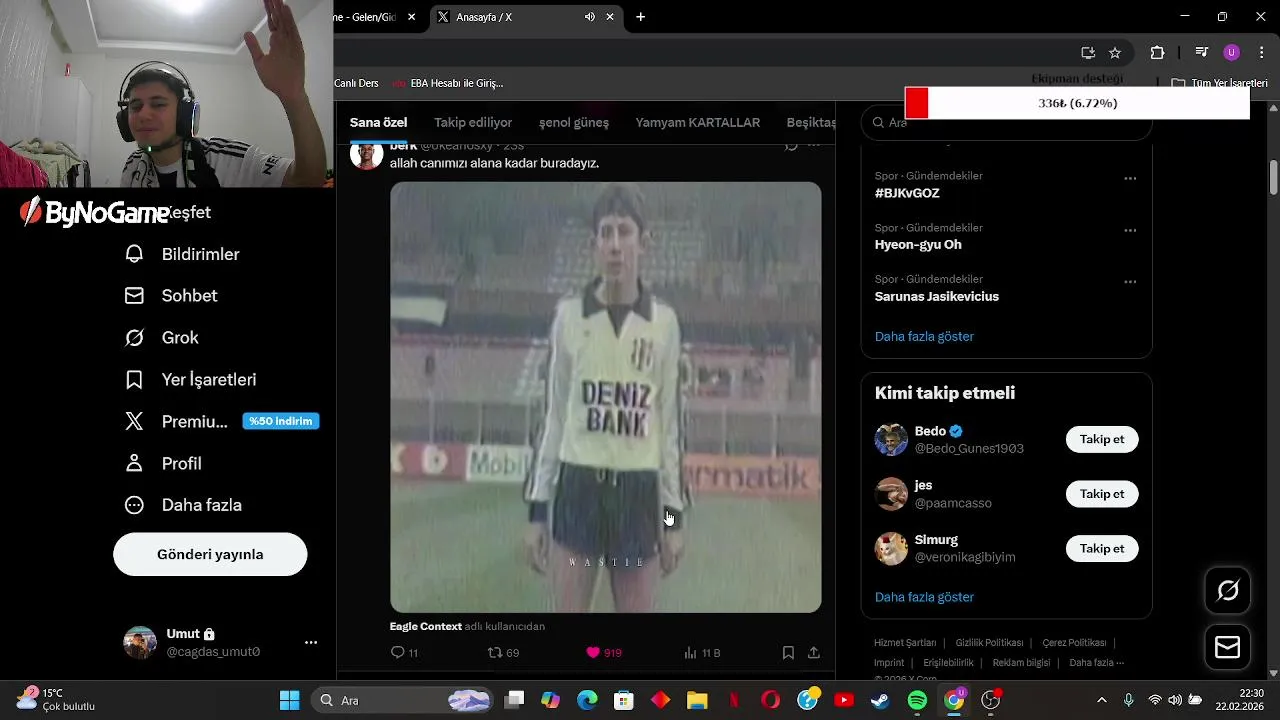Open more options for #BJKvGOZ trend

pyautogui.click(x=1130, y=179)
